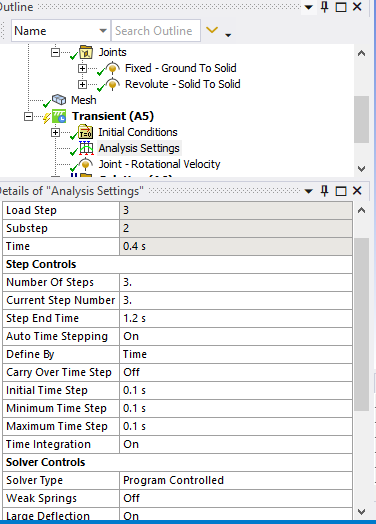This screenshot has height=524, width=376.
Task: Click the Transient (A5) analysis icon
Action: pyautogui.click(x=59, y=116)
